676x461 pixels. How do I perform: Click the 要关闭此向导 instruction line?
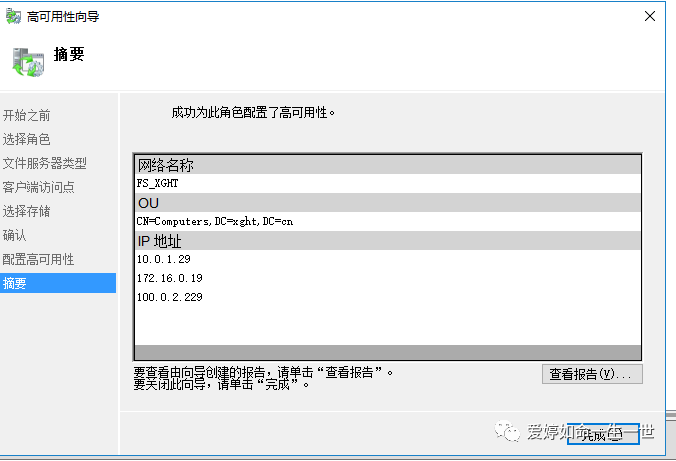[x=222, y=384]
